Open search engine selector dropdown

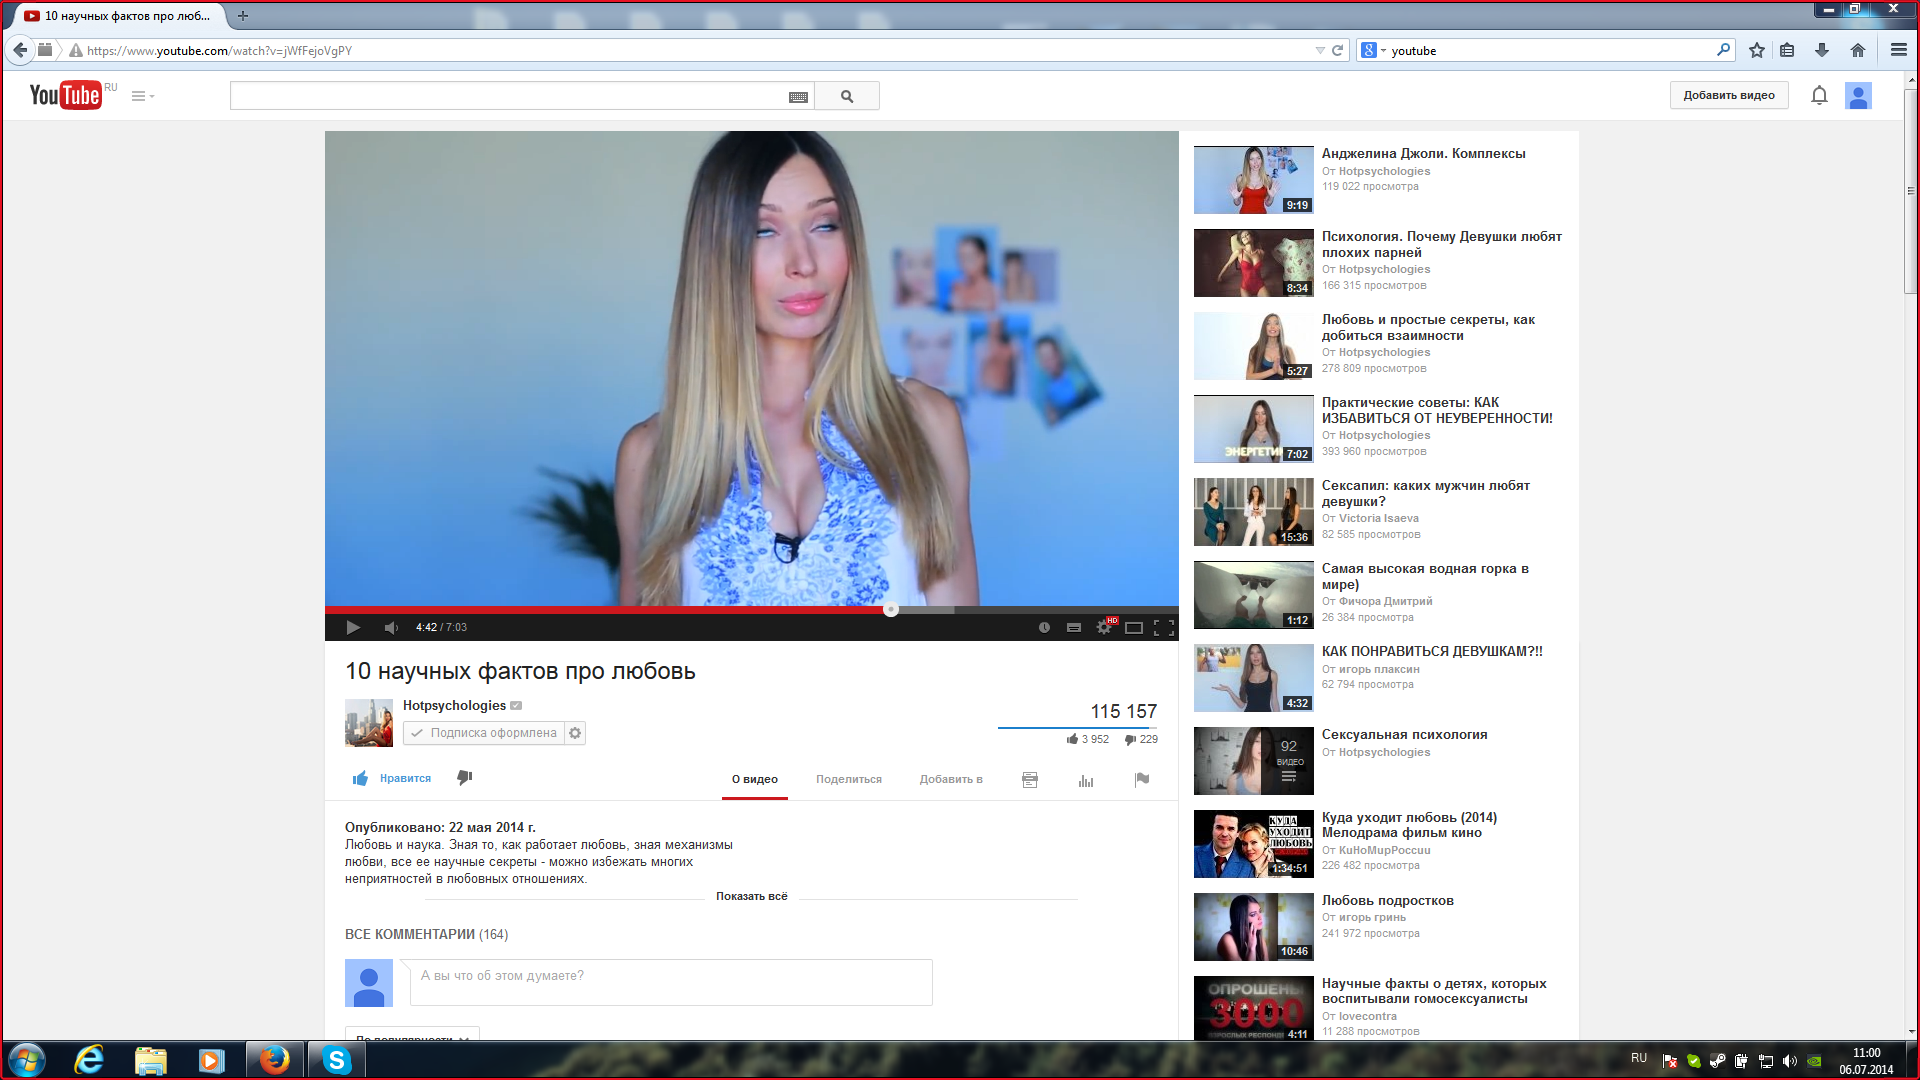1373,50
